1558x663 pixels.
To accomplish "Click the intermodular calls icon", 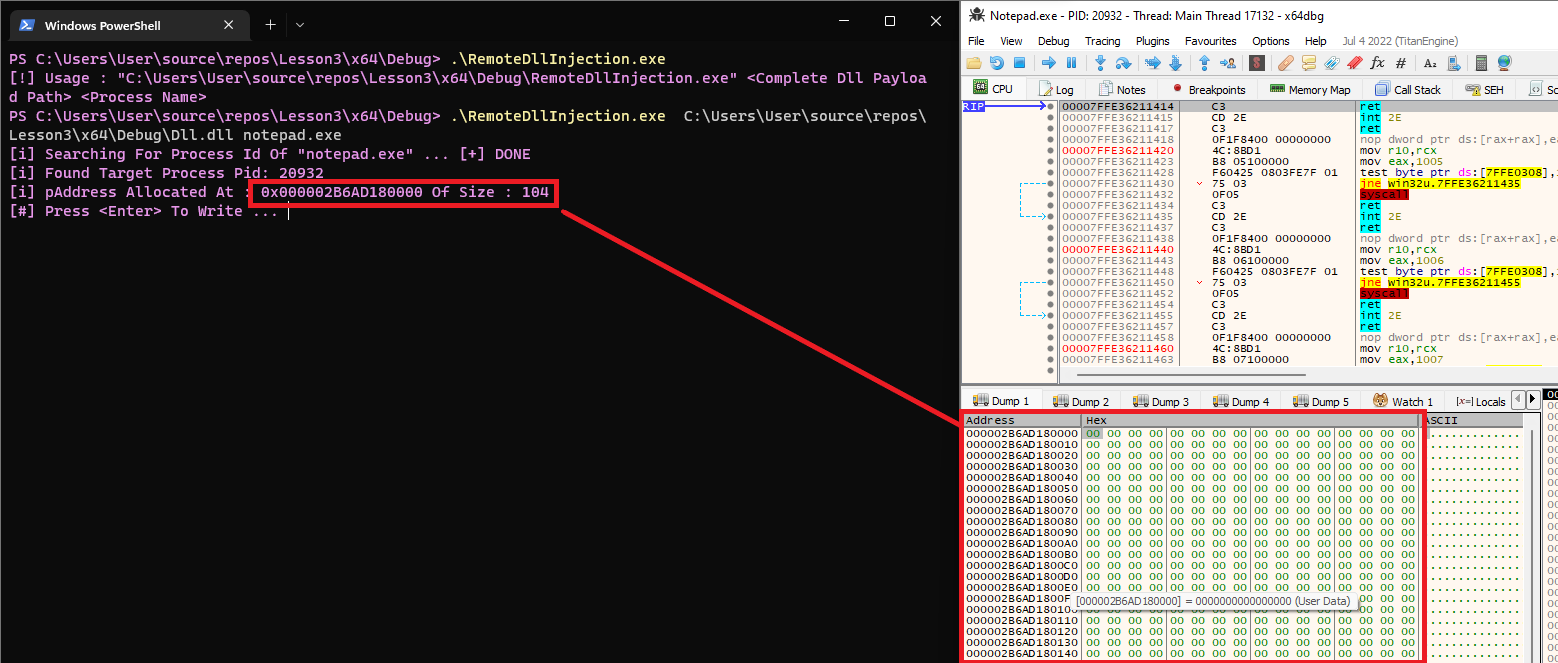I will point(1452,63).
